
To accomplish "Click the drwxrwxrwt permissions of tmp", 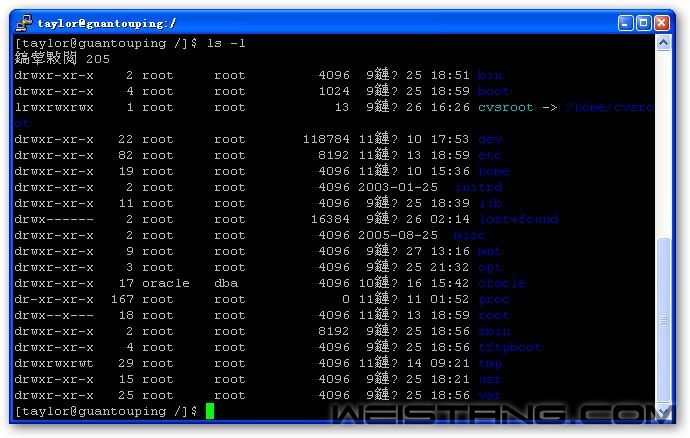I will pos(54,363).
